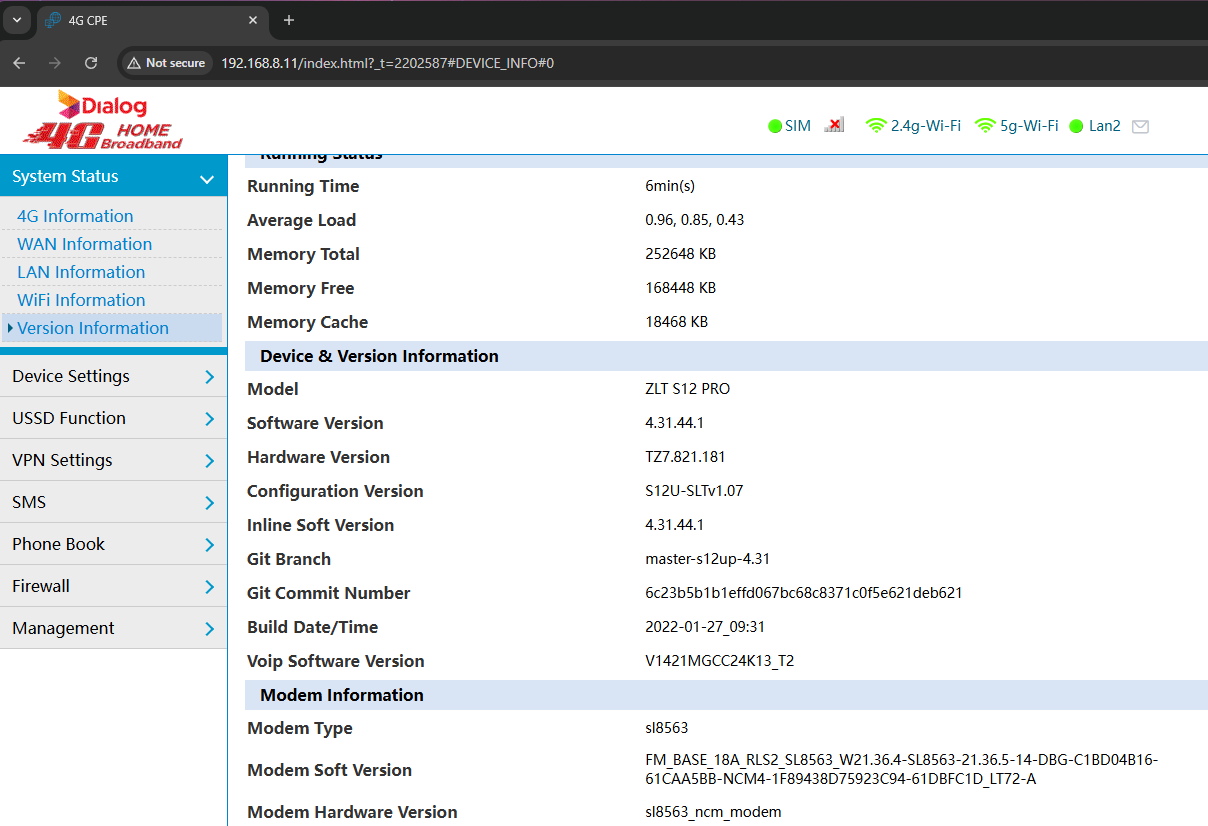Click the Running Time label

coord(303,186)
